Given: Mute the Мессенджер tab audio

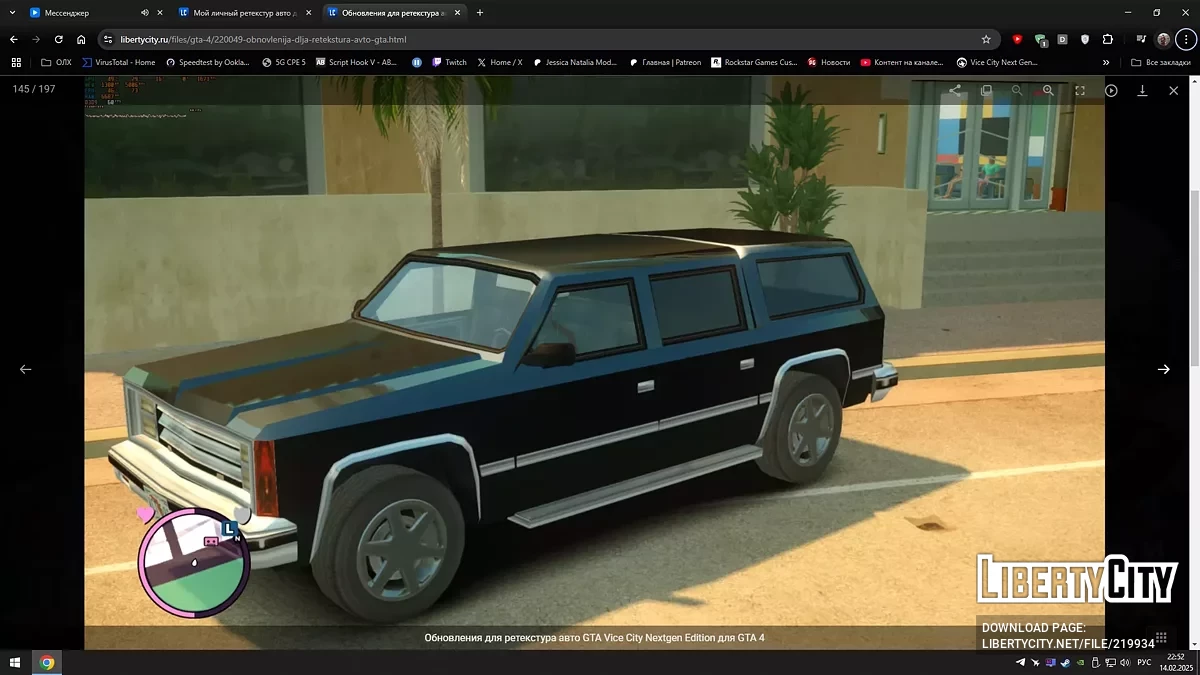Looking at the screenshot, I should (144, 13).
